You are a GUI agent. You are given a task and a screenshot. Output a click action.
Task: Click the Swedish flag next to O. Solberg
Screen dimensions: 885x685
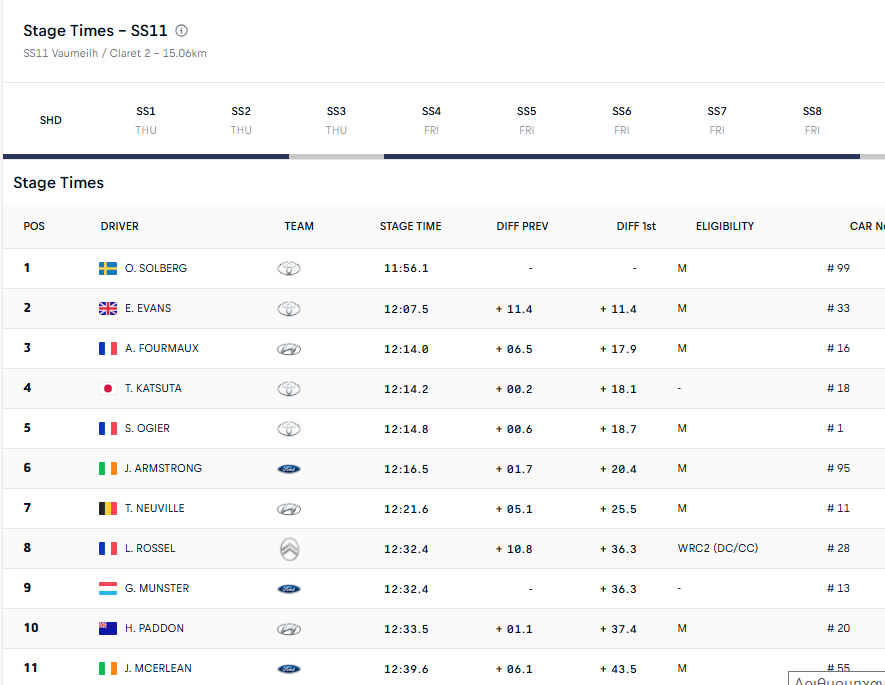point(108,268)
